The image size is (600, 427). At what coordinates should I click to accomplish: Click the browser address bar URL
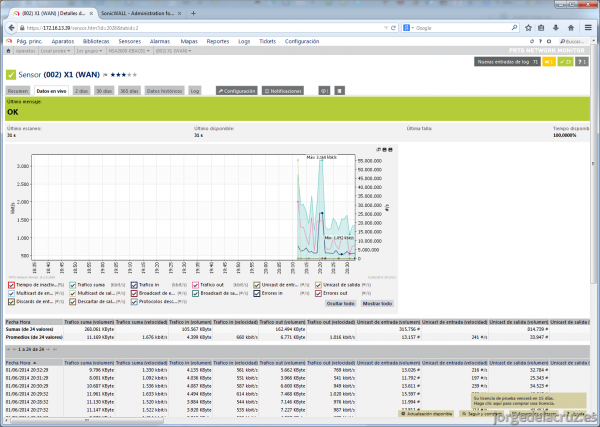pos(203,28)
